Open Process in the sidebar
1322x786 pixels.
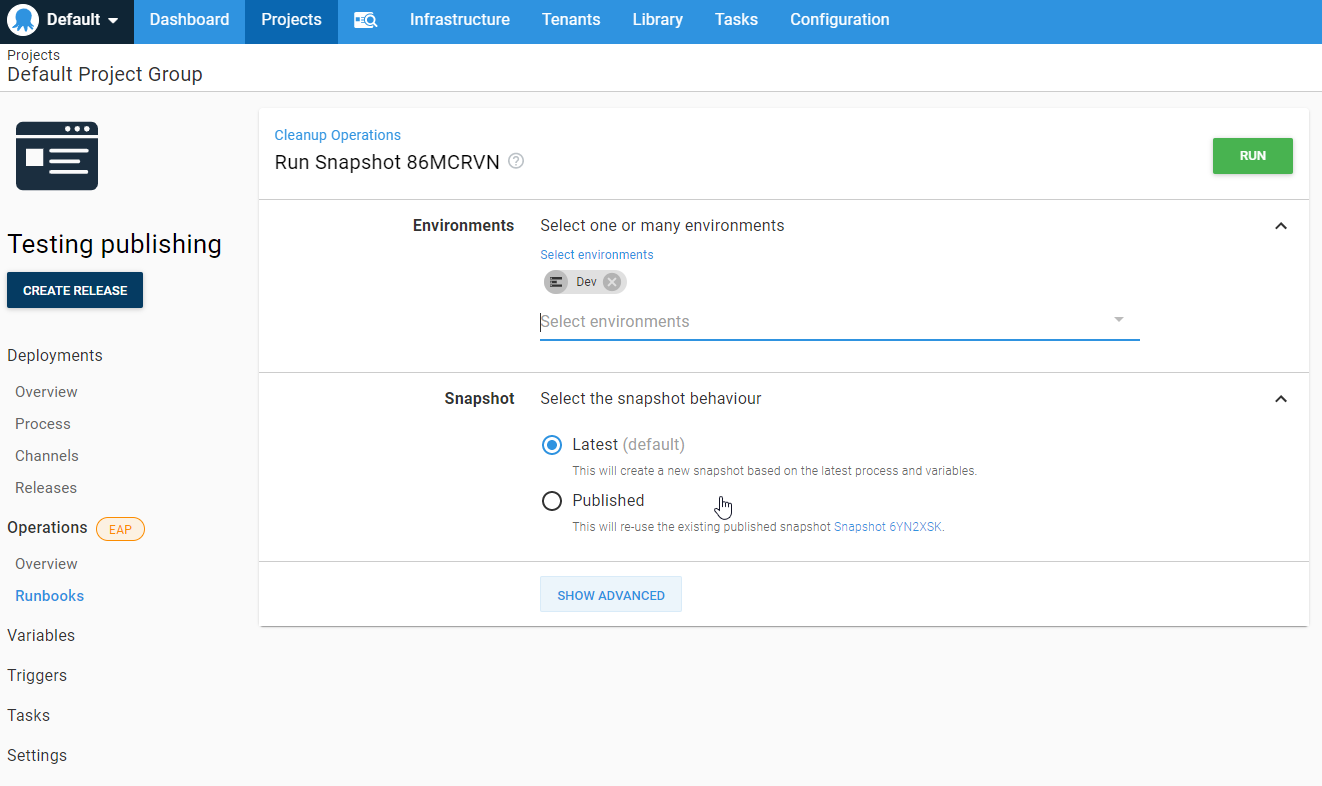pos(43,424)
